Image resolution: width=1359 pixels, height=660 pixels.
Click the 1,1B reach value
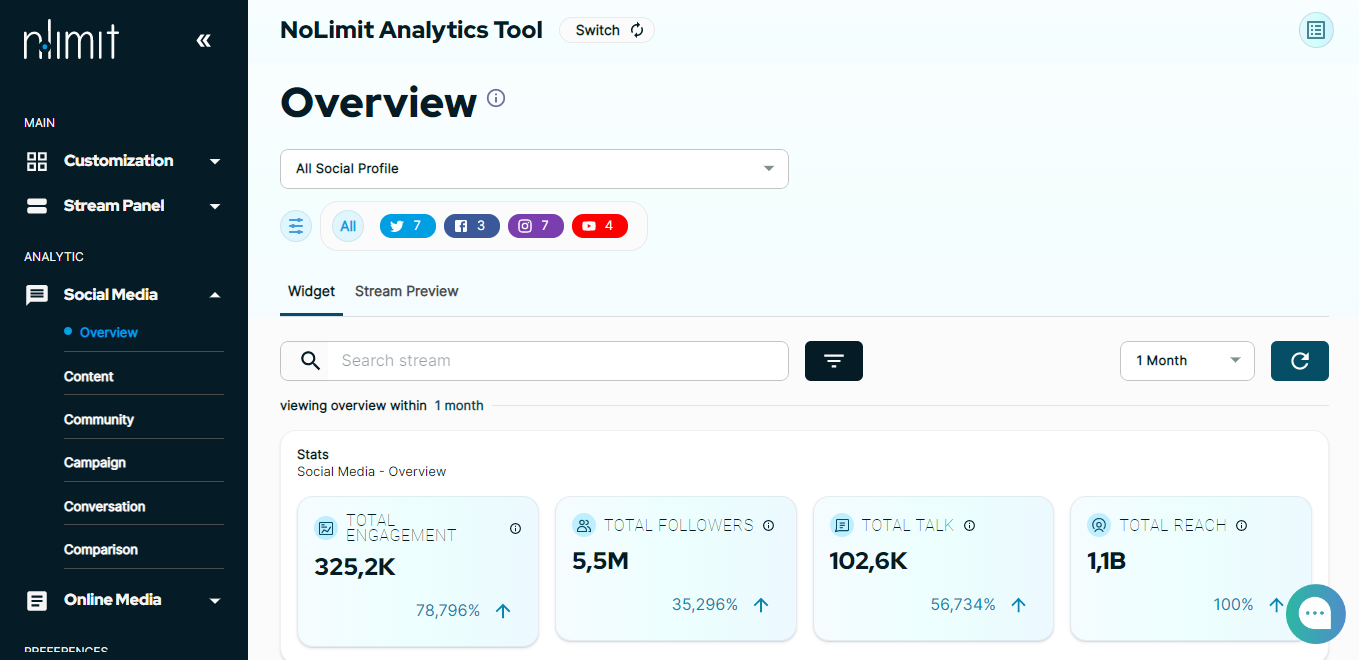(1106, 562)
